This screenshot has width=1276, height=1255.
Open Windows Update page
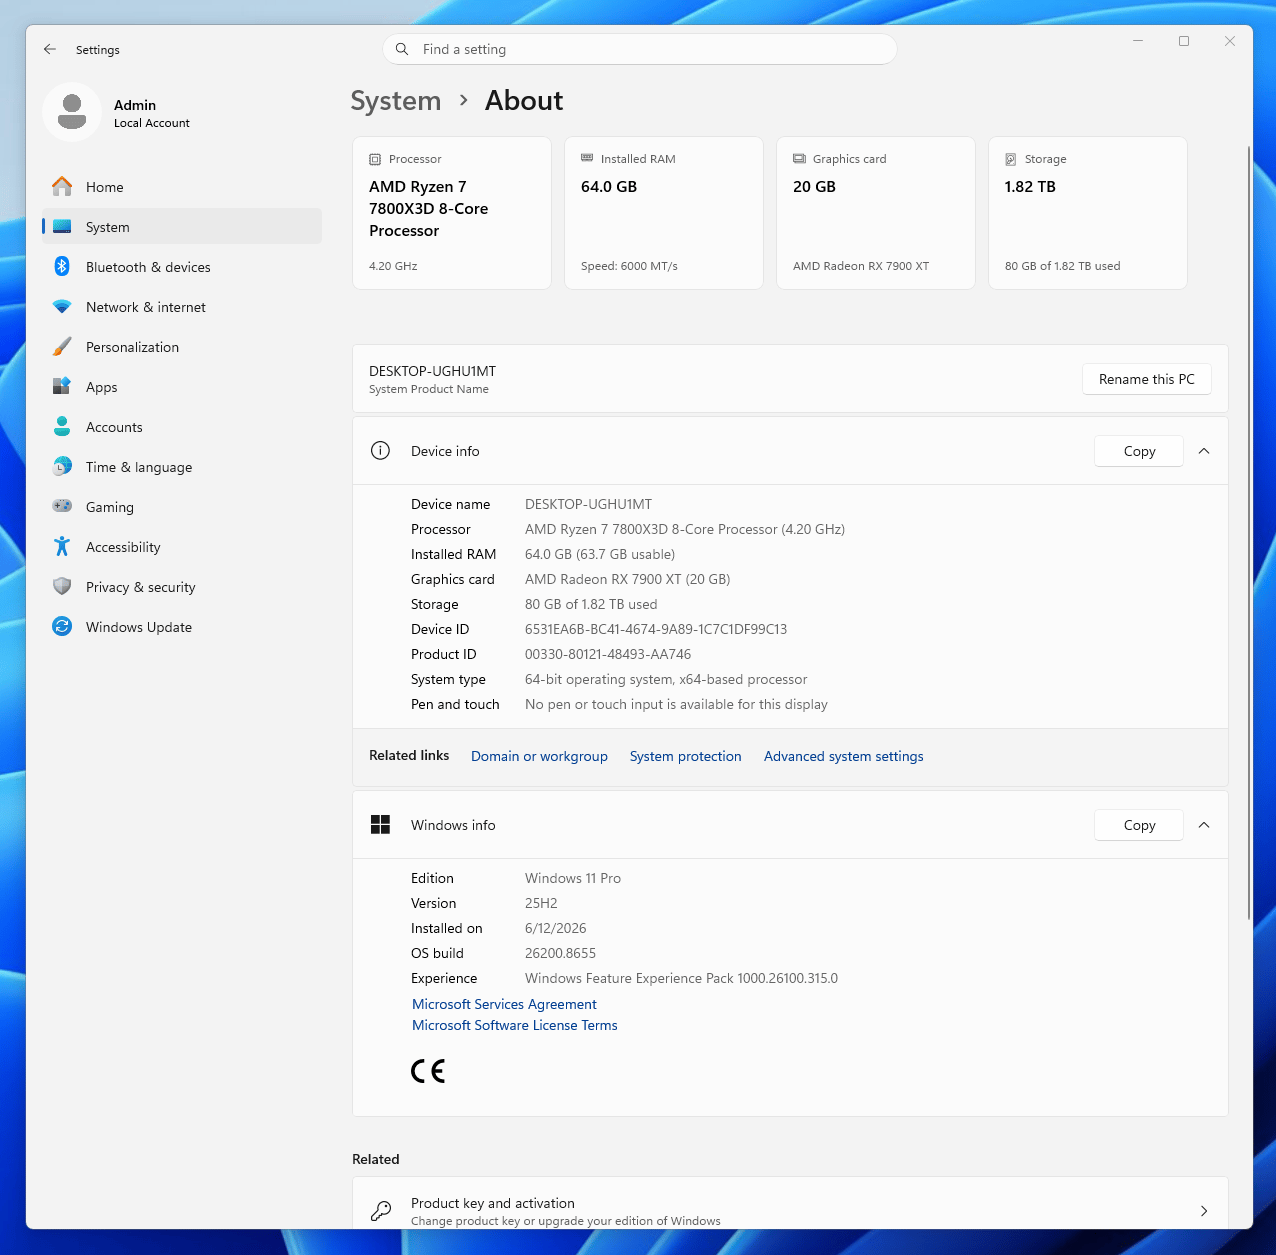(x=182, y=627)
